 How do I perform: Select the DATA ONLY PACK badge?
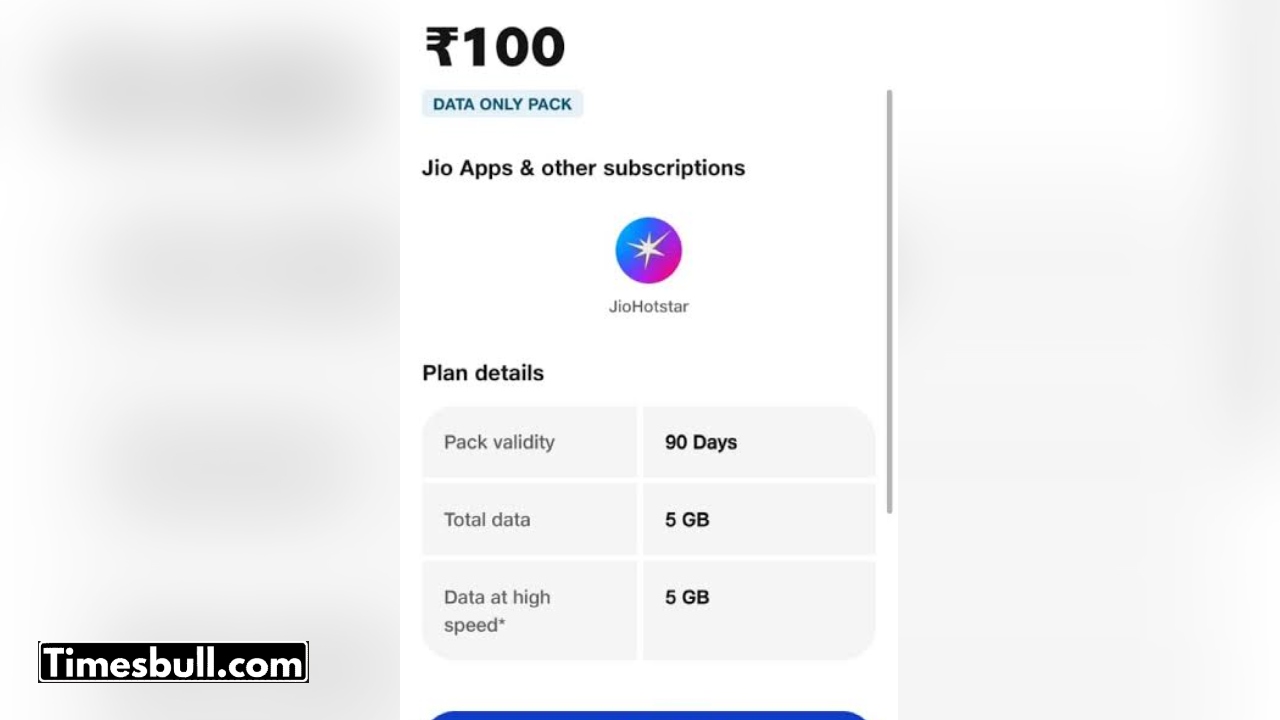coord(502,104)
